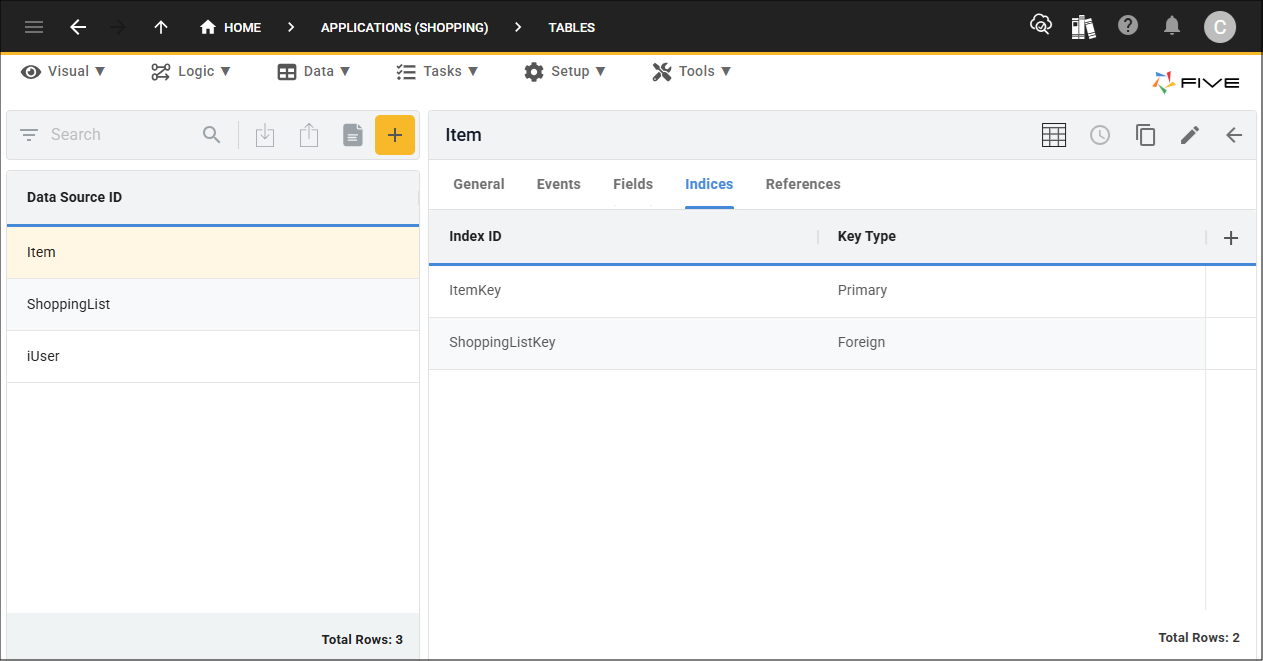
Task: Open the table grid view icon
Action: click(x=1054, y=135)
